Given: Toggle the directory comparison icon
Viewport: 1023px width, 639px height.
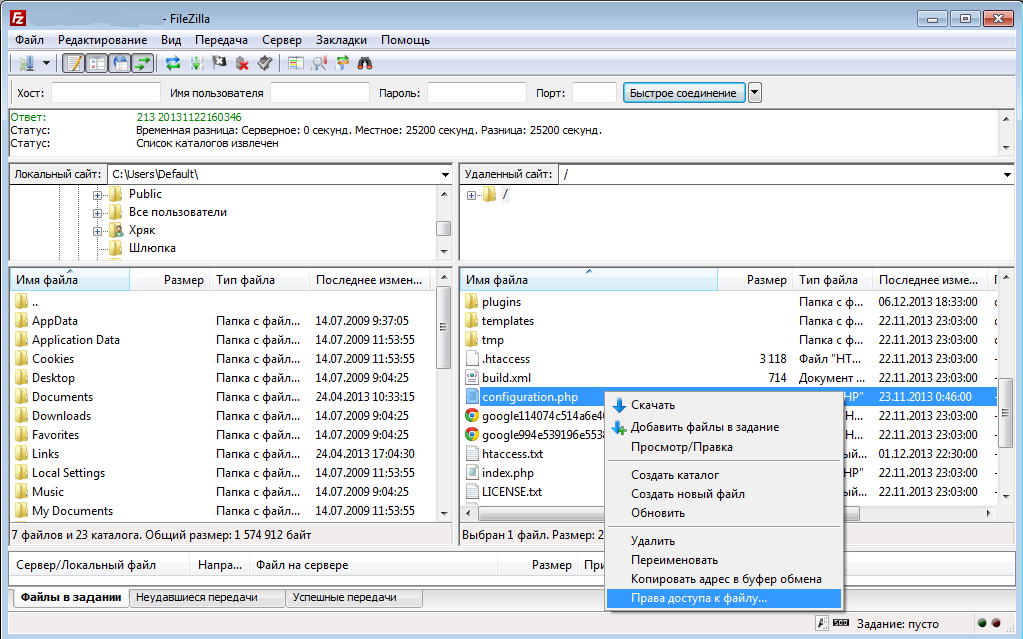Looking at the screenshot, I should [319, 63].
